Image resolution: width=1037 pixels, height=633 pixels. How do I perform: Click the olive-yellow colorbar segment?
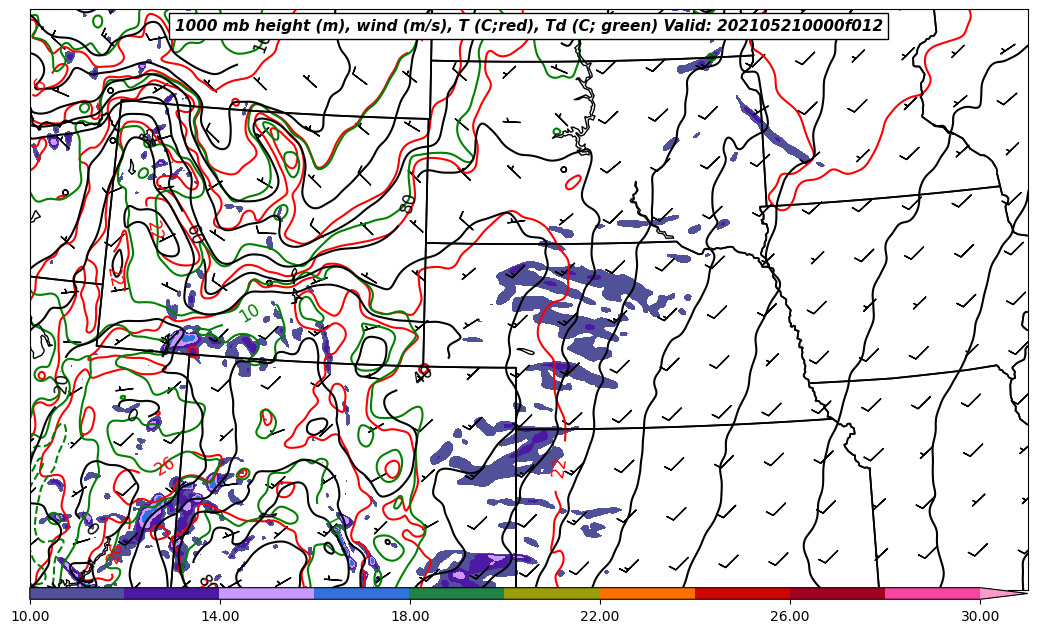552,593
